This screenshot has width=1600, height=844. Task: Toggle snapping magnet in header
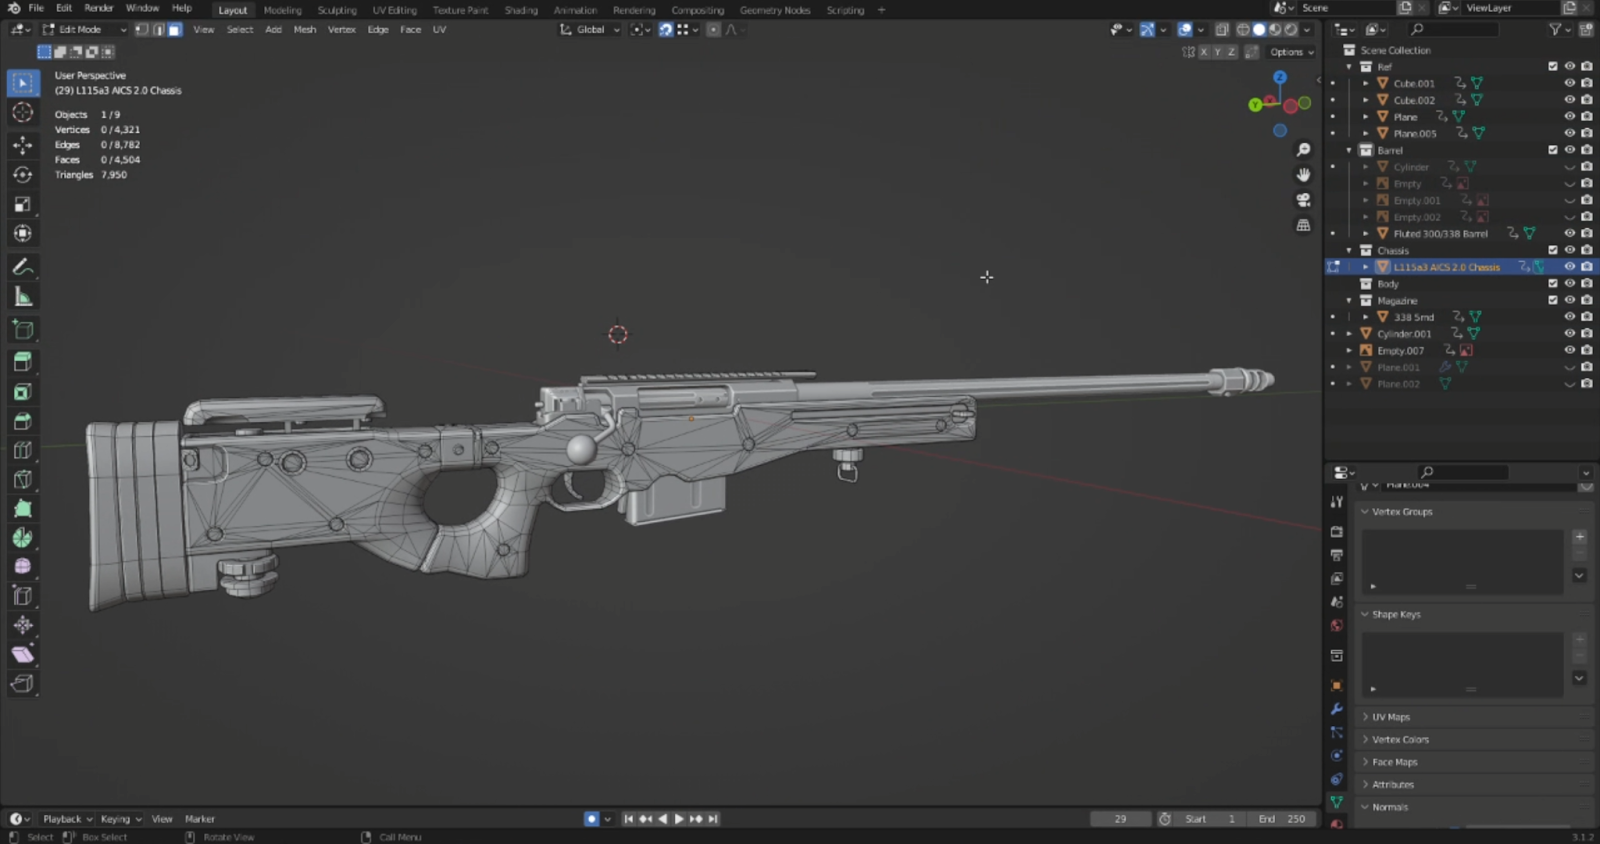(666, 30)
